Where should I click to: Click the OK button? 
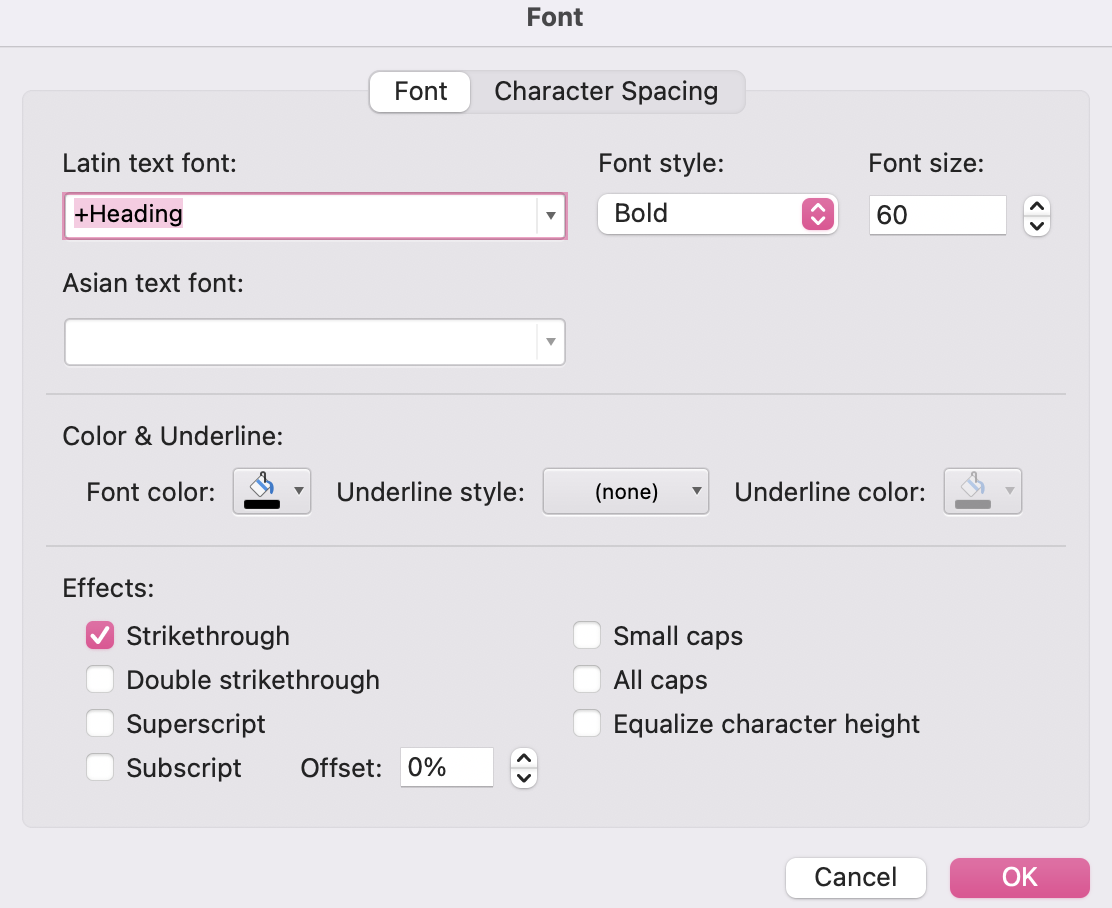1019,877
